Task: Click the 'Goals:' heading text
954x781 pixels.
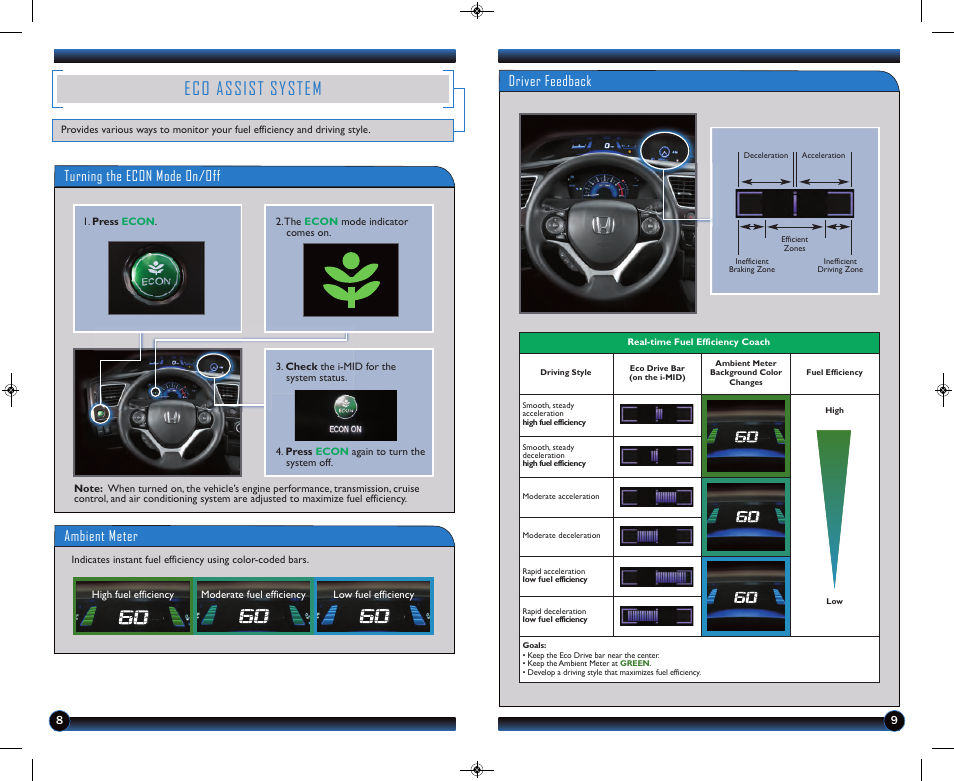Action: pyautogui.click(x=534, y=645)
